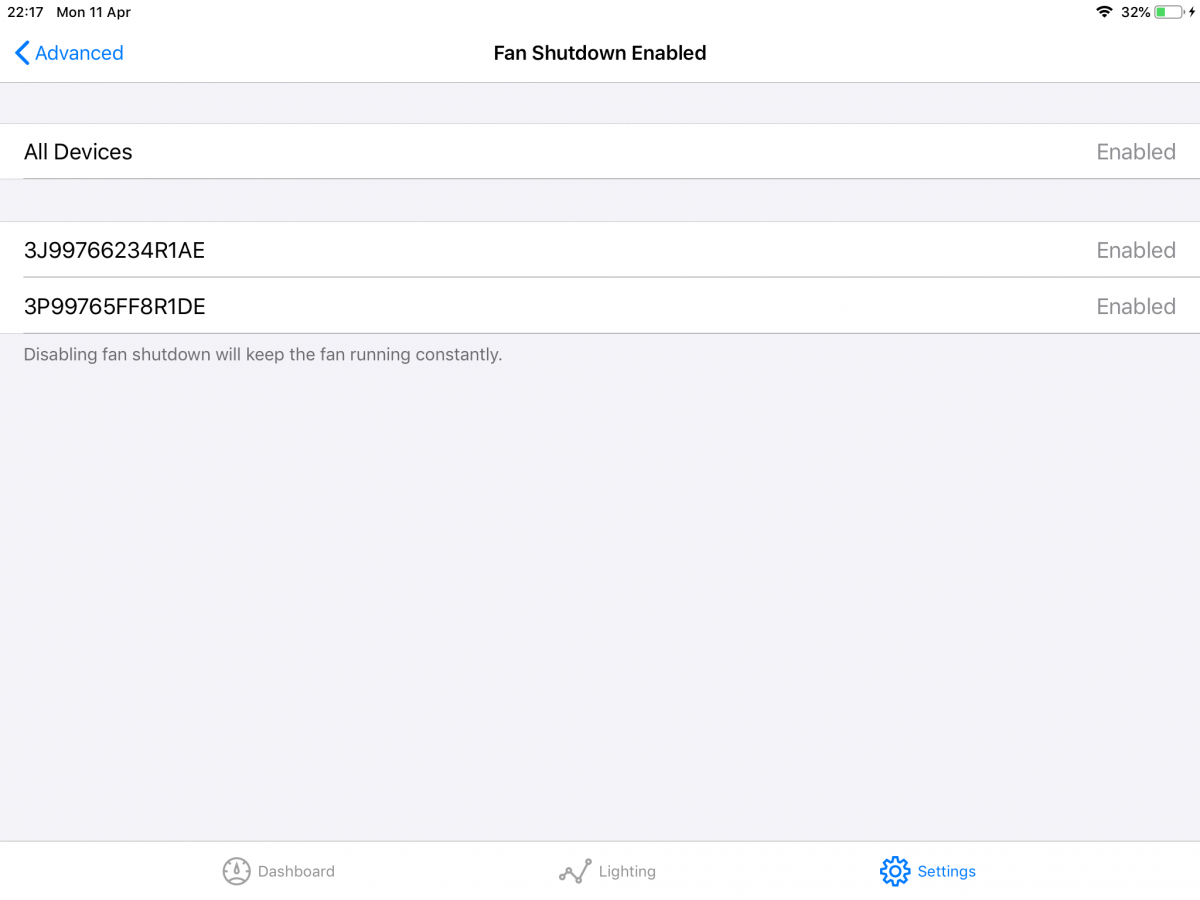This screenshot has height=900, width=1200.
Task: Select the All Devices row
Action: (x=600, y=152)
